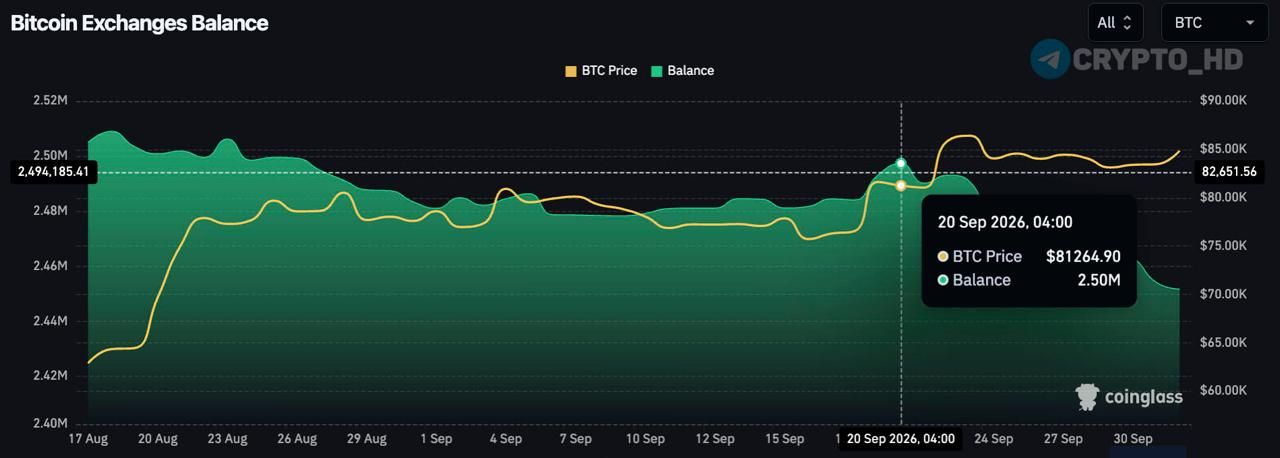This screenshot has height=458, width=1280.
Task: Click the $65.00K right axis value
Action: (1224, 343)
